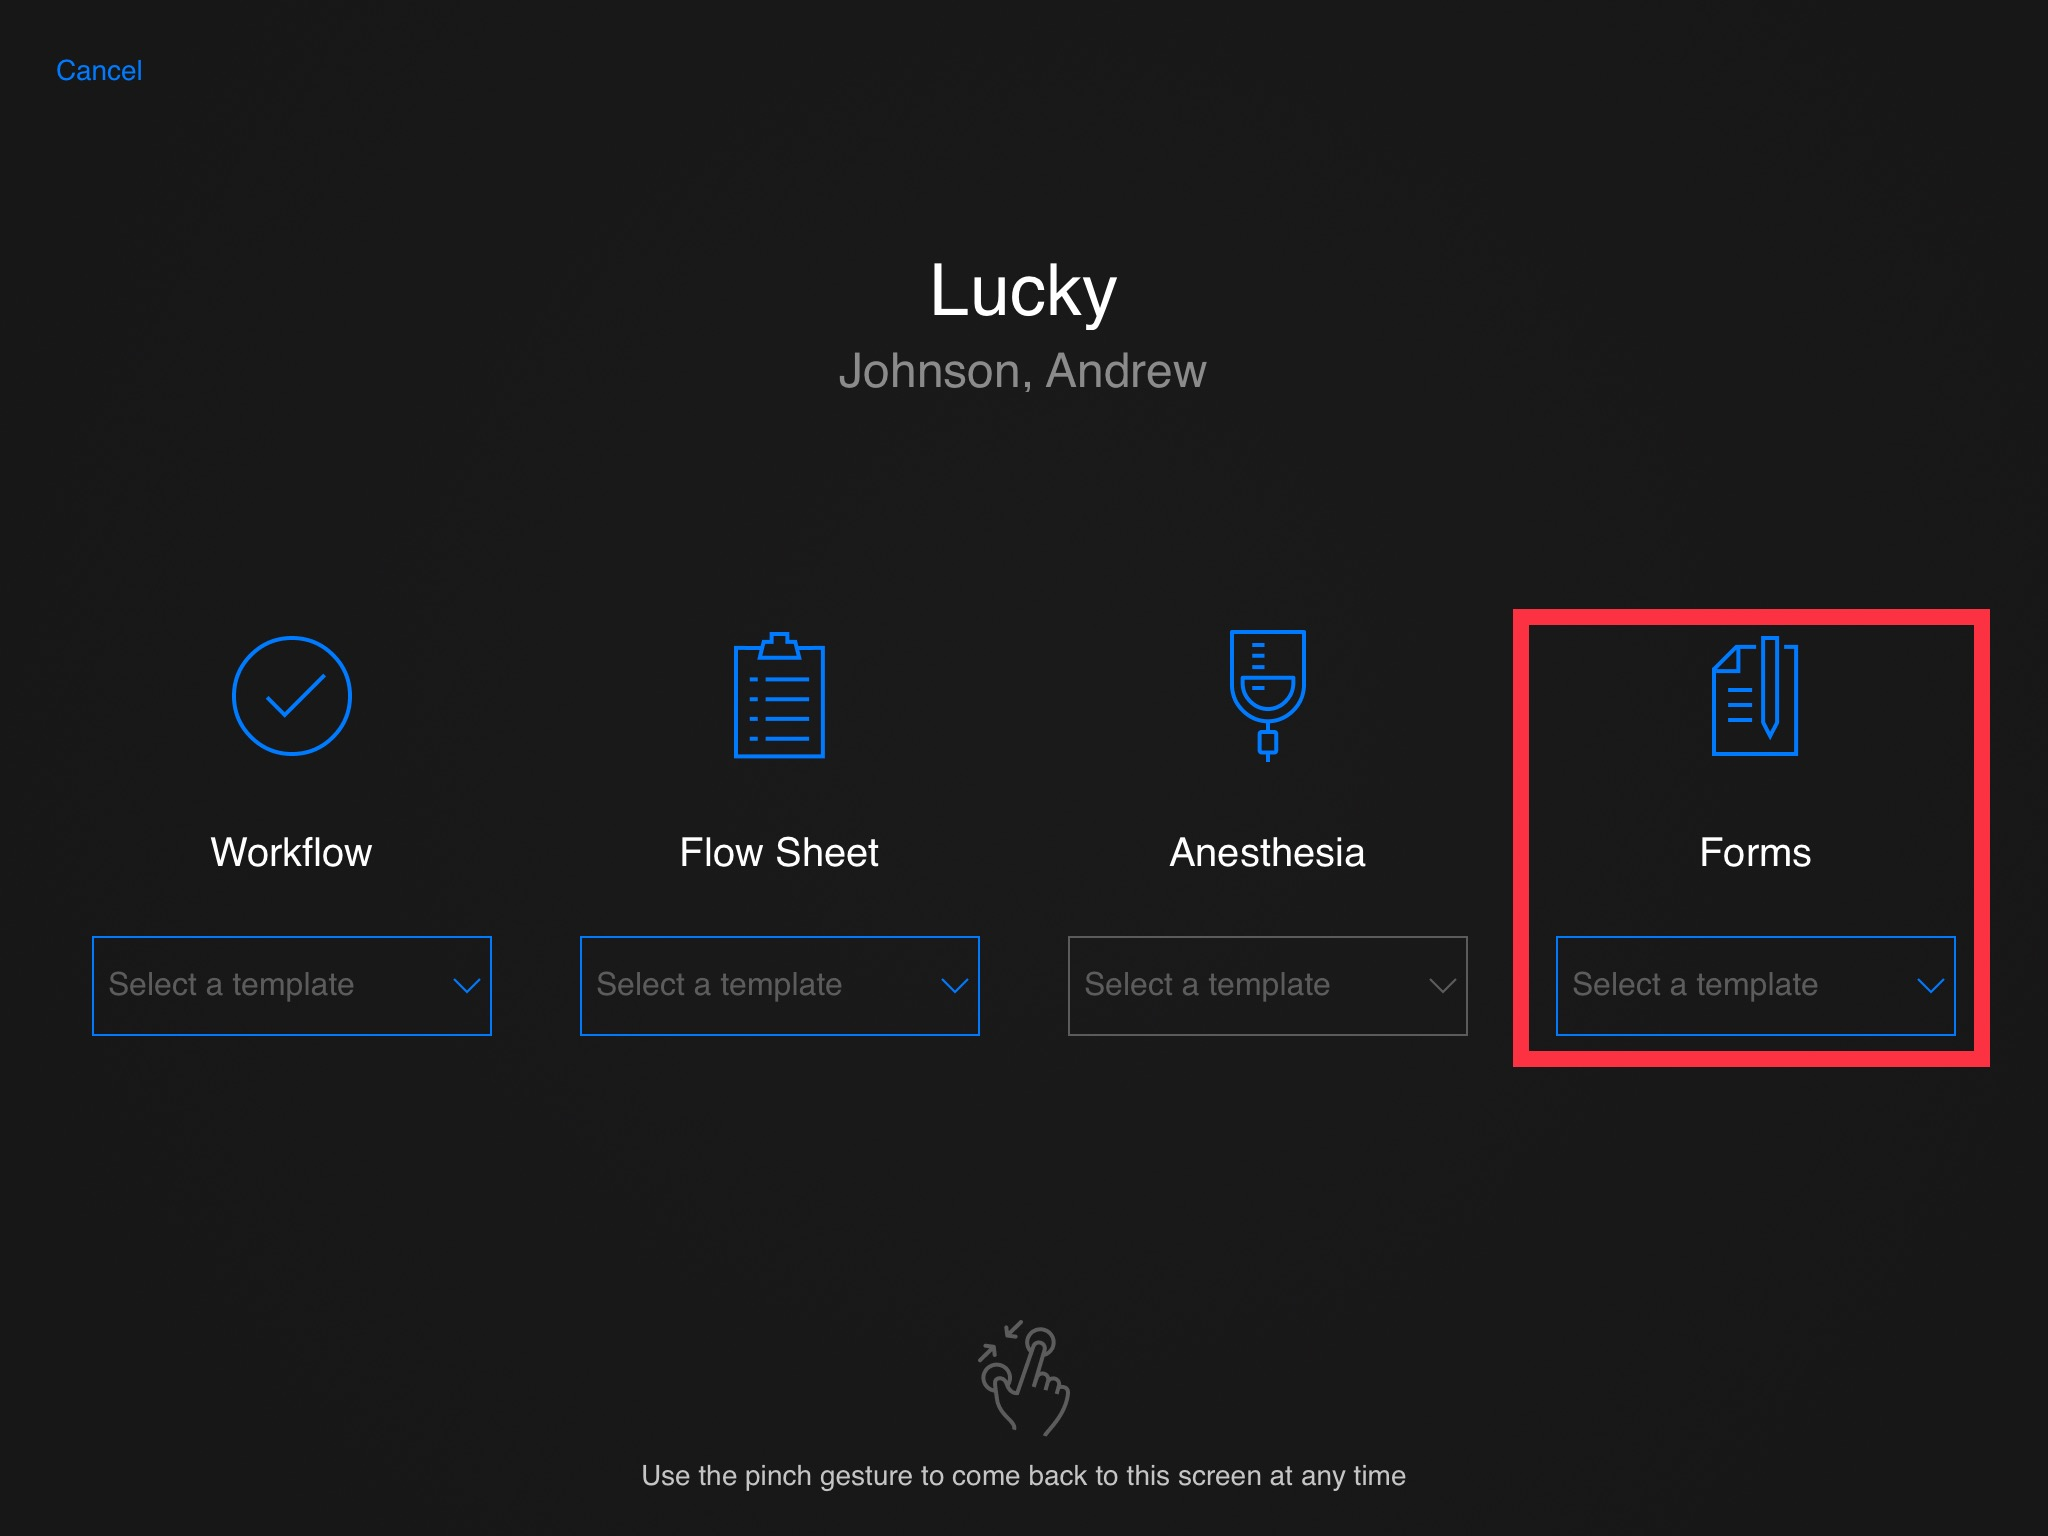The height and width of the screenshot is (1536, 2048).
Task: Click the owner name Johnson, Andrew
Action: tap(1023, 371)
